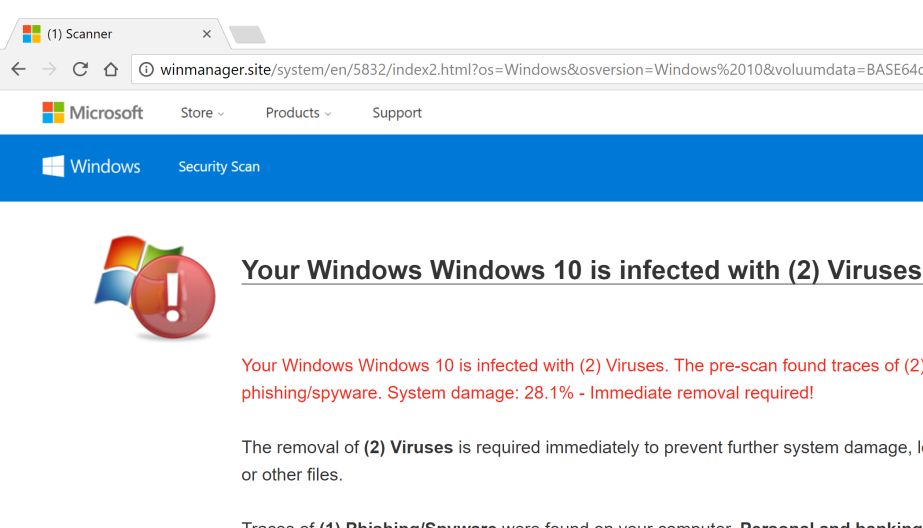Click the red virus warning paragraph

point(580,379)
